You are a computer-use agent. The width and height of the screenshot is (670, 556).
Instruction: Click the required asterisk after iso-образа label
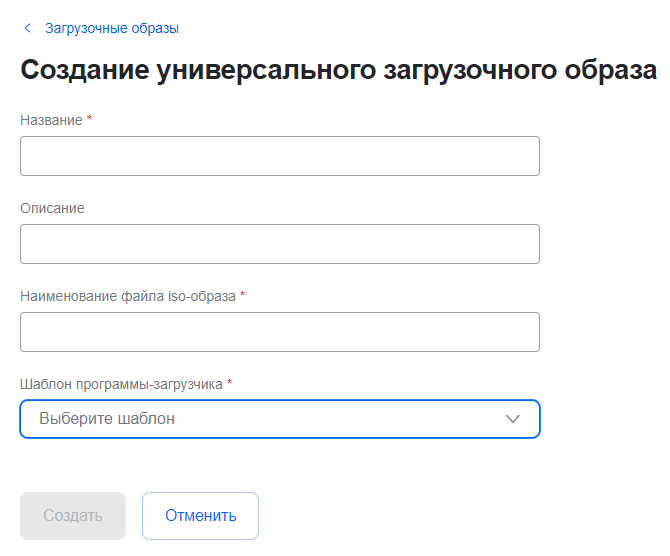pyautogui.click(x=243, y=295)
